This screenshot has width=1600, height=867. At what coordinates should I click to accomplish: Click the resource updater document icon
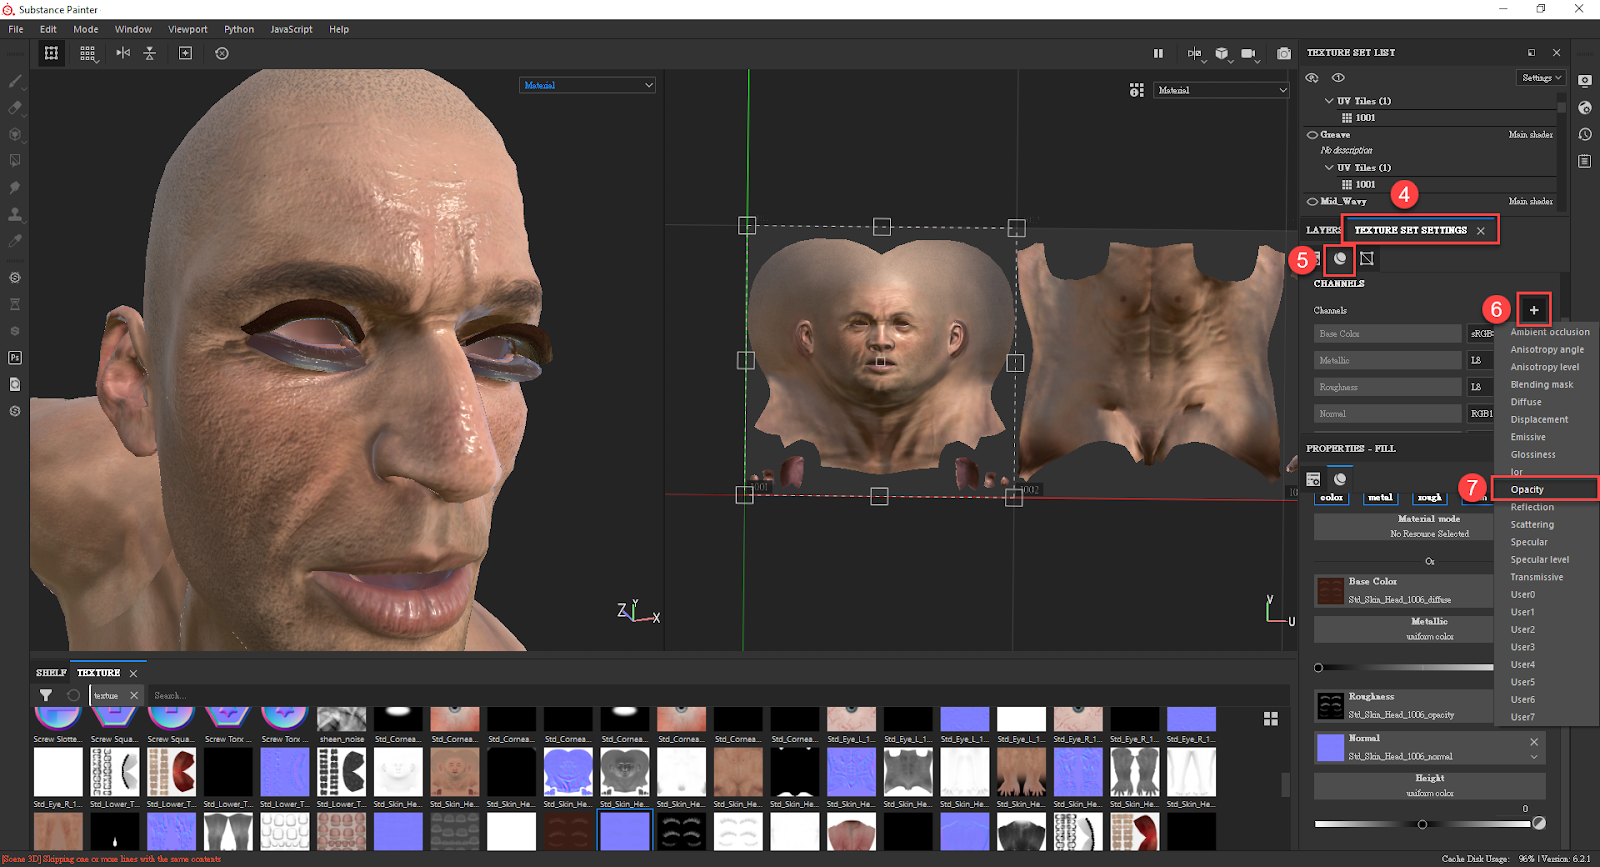tap(15, 384)
